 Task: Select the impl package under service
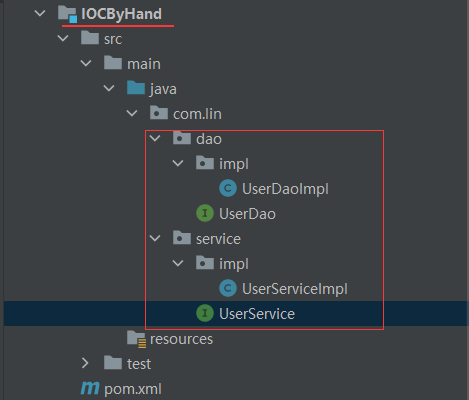click(x=234, y=264)
